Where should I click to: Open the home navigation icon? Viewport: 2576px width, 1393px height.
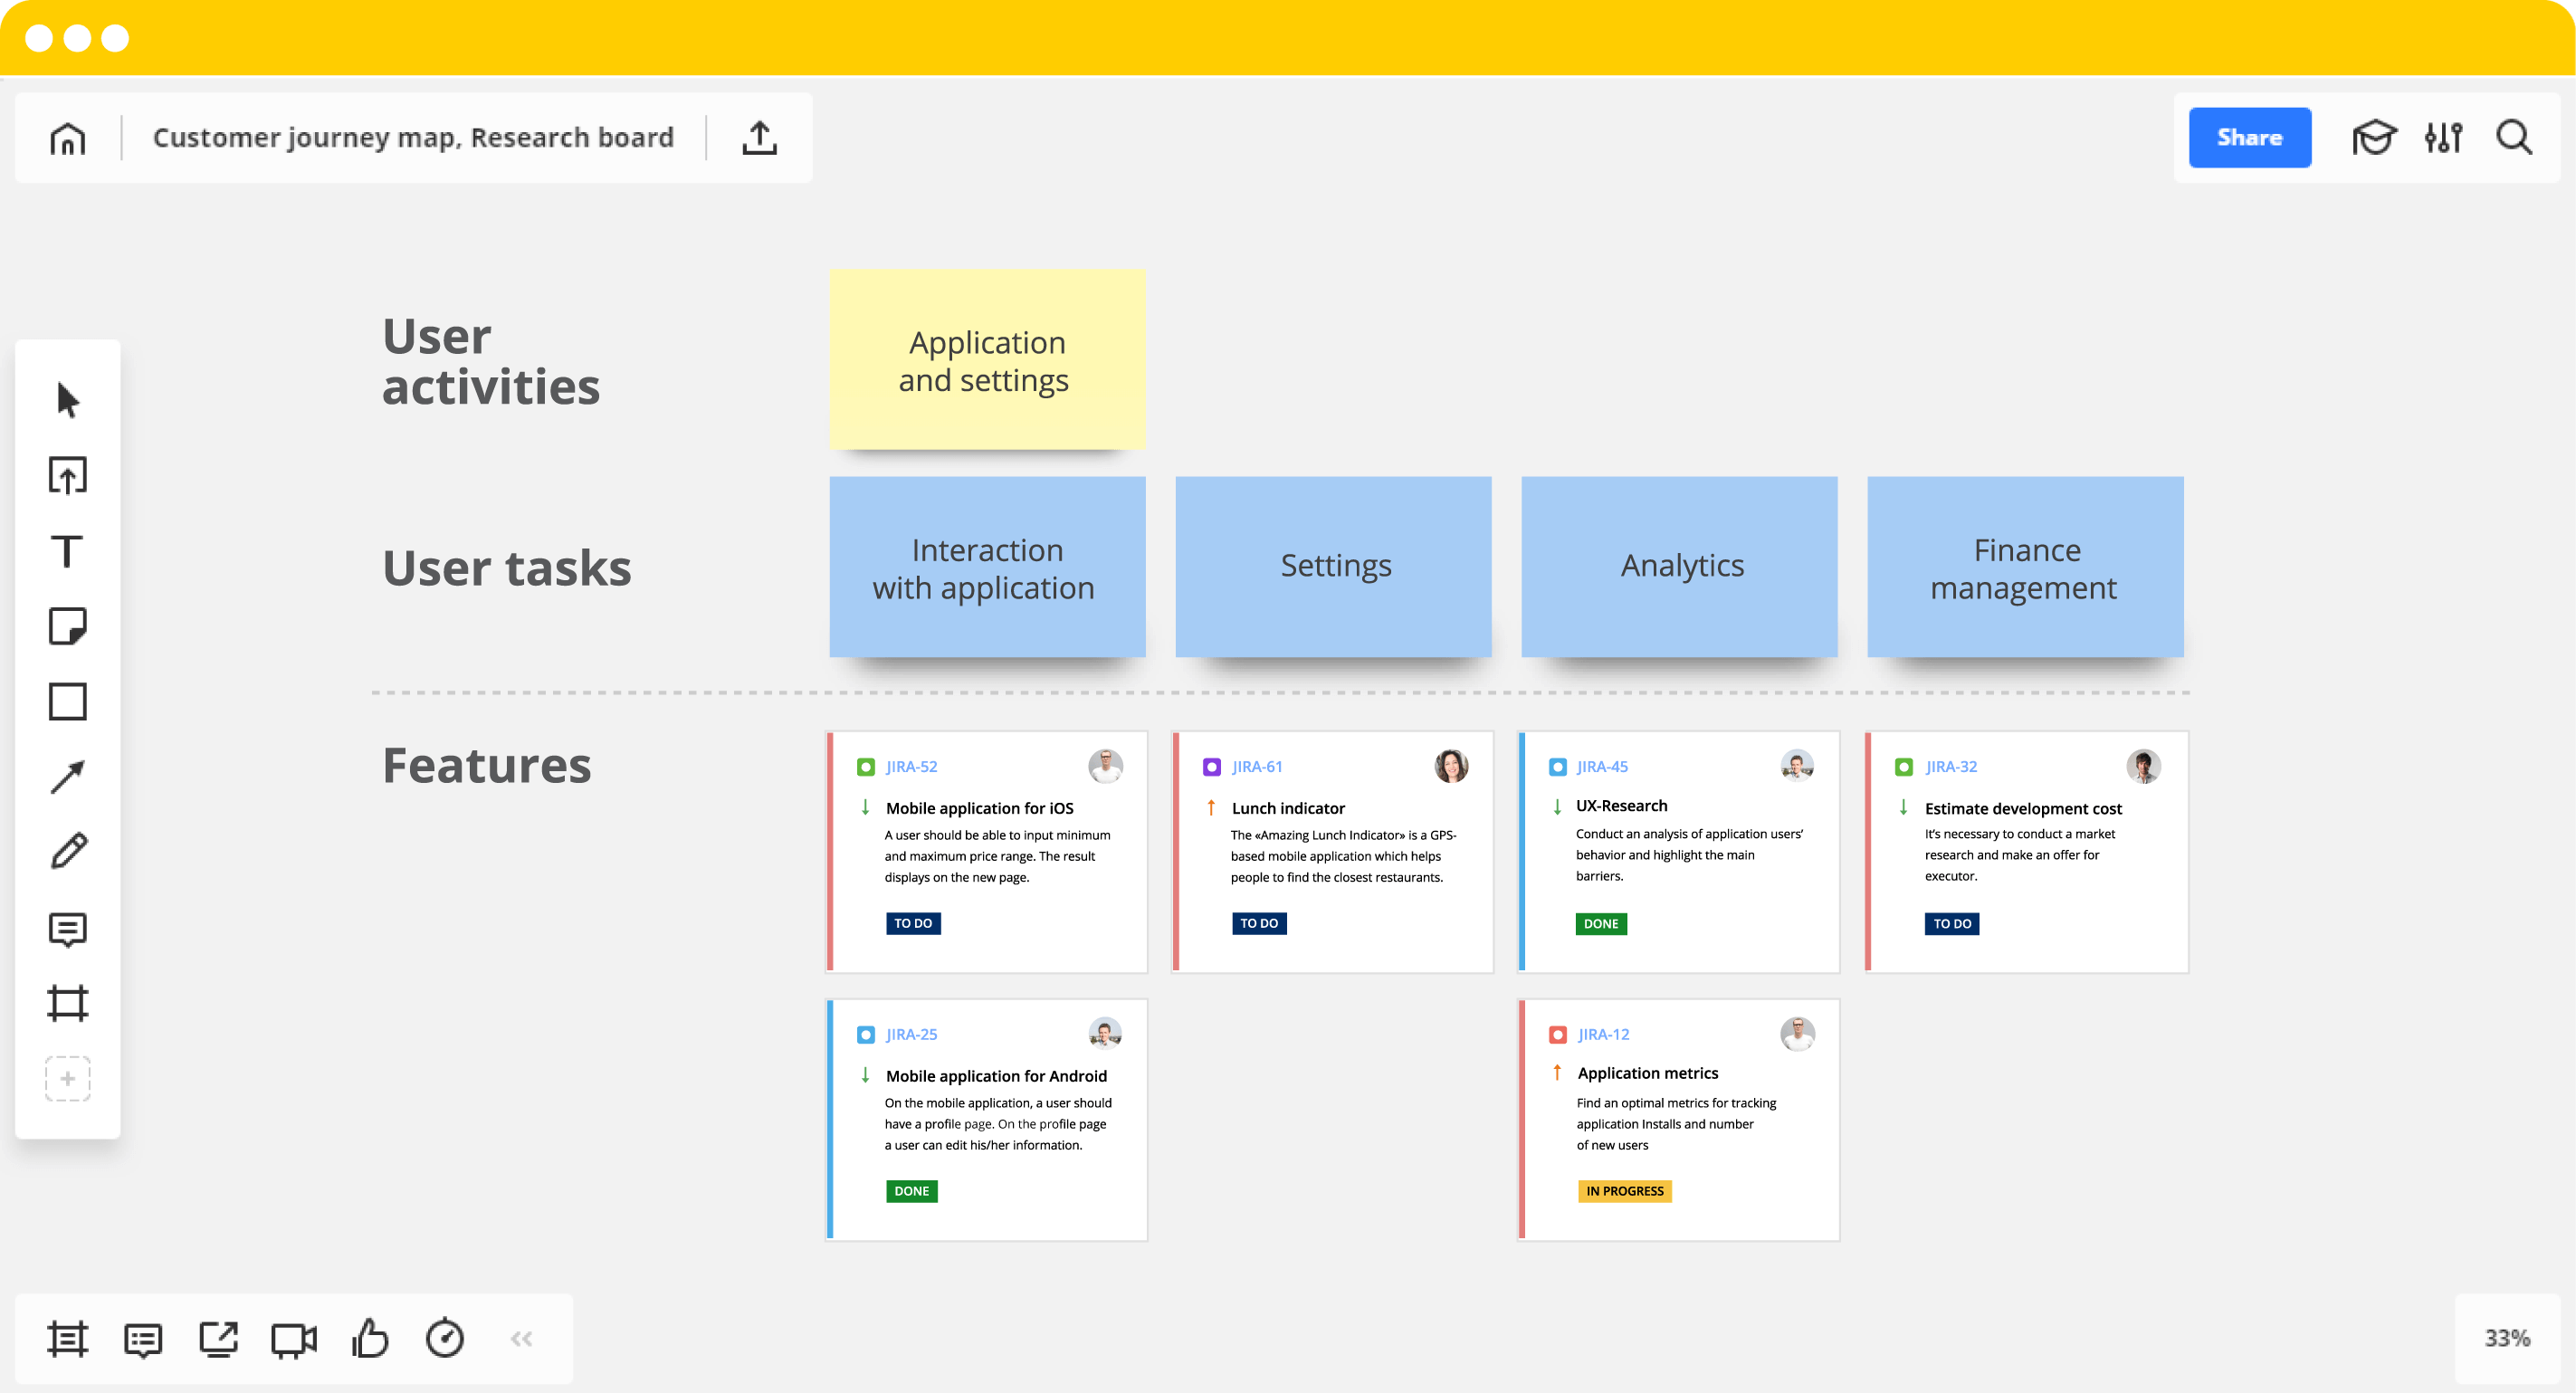point(67,139)
